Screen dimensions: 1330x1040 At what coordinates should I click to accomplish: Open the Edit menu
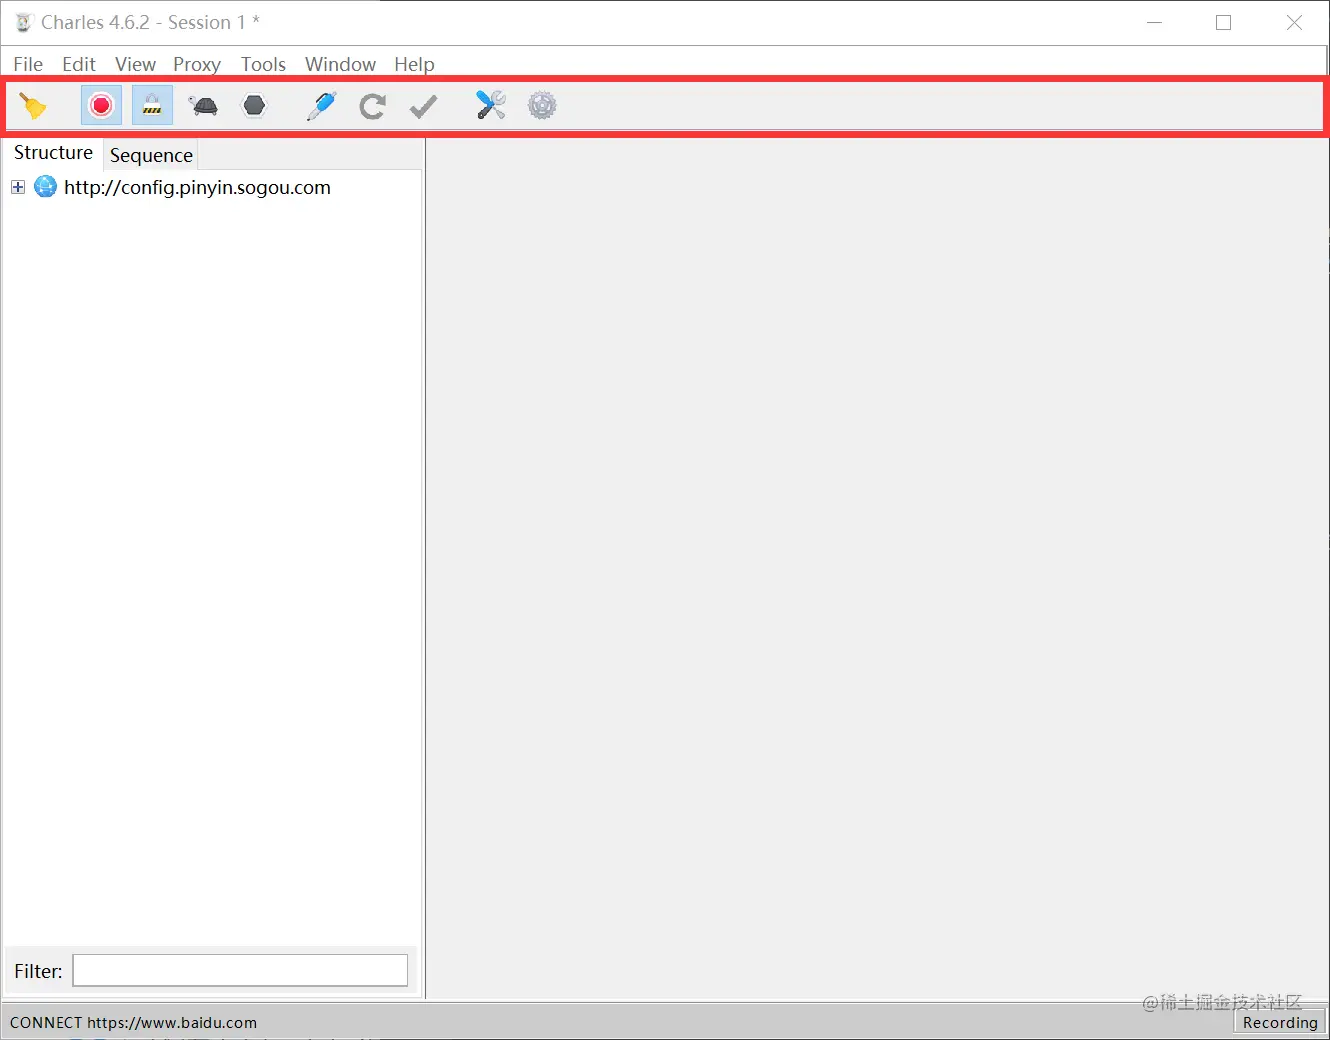click(x=79, y=64)
